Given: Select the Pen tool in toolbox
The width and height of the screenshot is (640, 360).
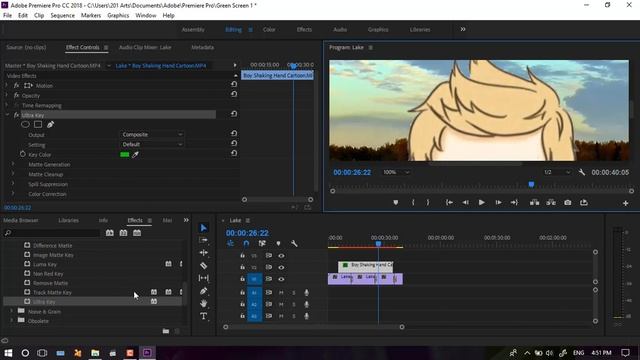Looking at the screenshot, I should (x=203, y=291).
